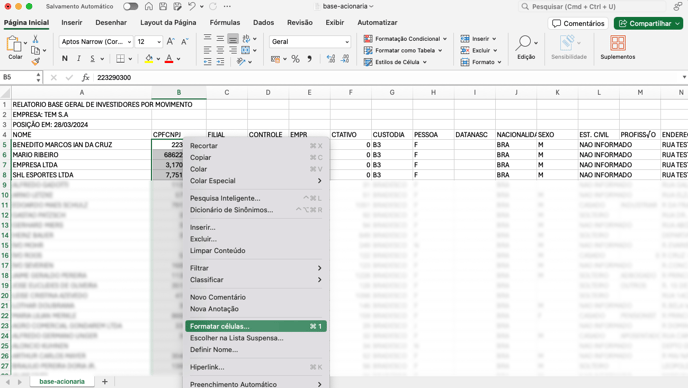The height and width of the screenshot is (388, 688).
Task: Click the Compartilhar button
Action: 649,23
